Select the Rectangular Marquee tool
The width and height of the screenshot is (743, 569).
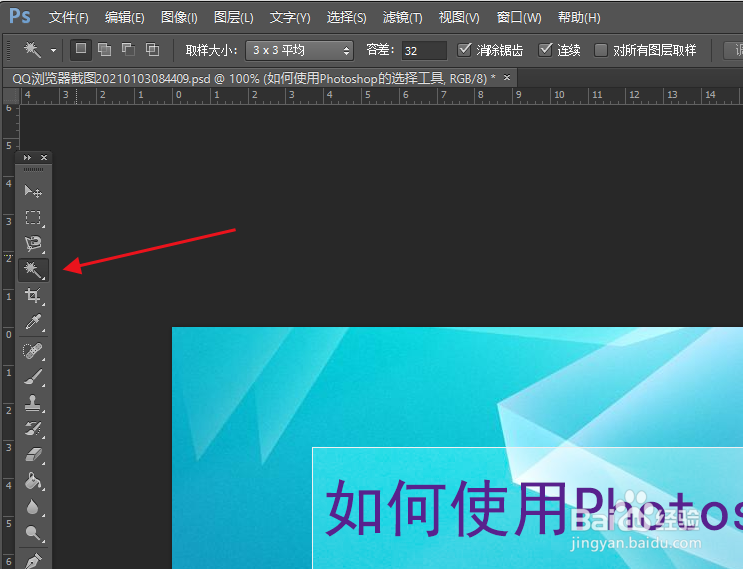33,217
